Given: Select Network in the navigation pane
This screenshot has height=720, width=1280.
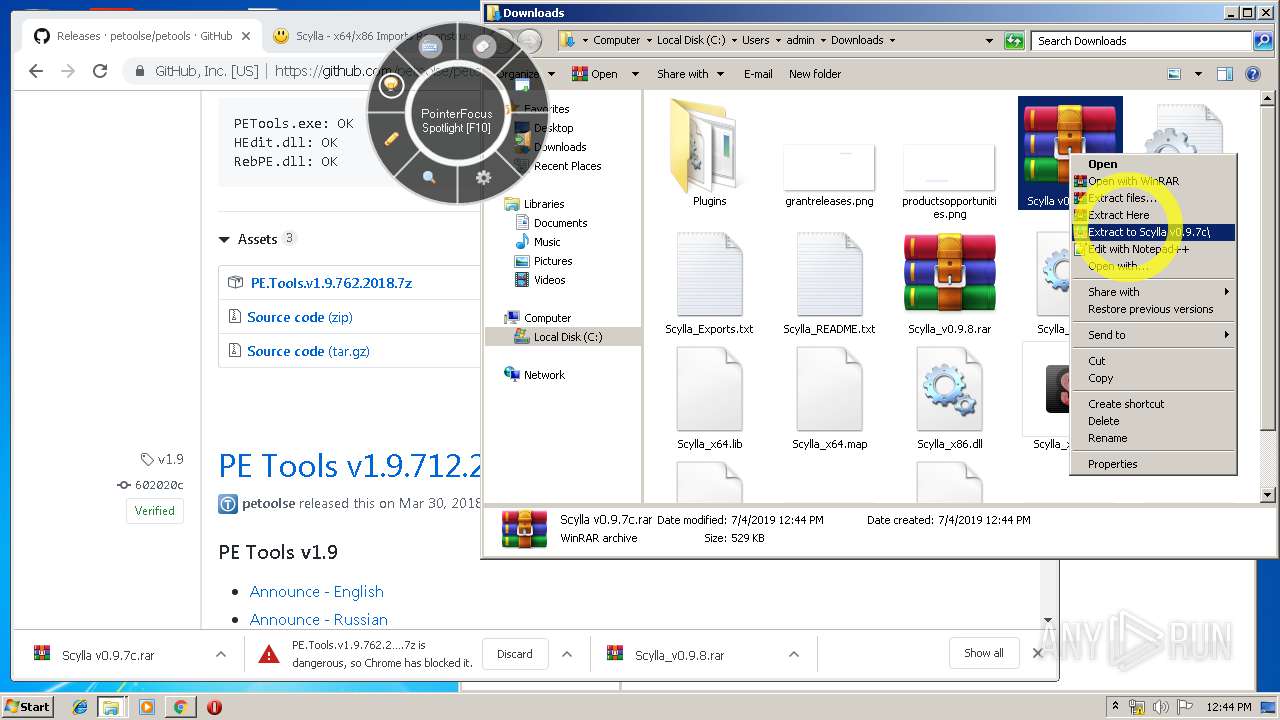Looking at the screenshot, I should (x=544, y=375).
